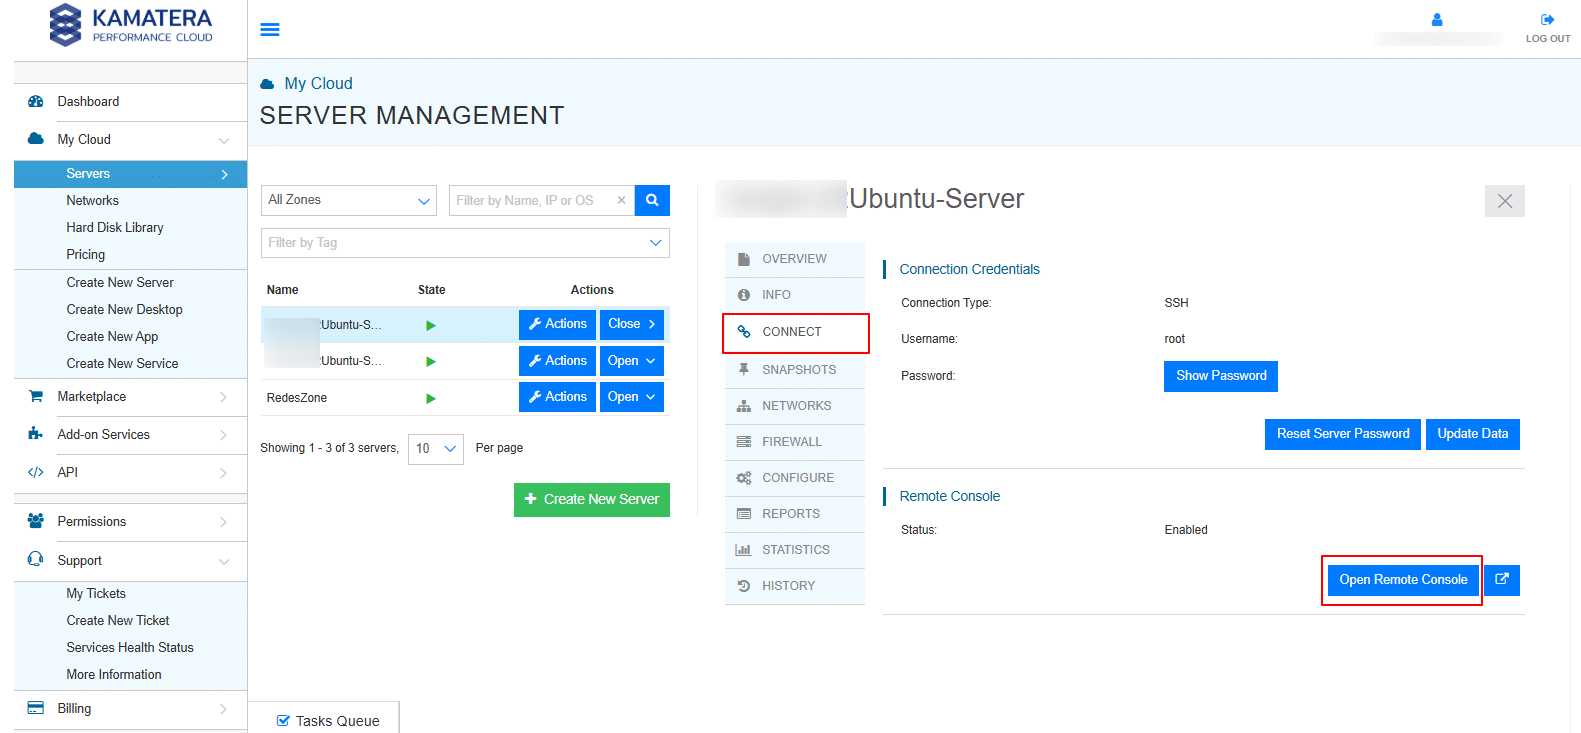Clear the name filter with X

pos(621,200)
